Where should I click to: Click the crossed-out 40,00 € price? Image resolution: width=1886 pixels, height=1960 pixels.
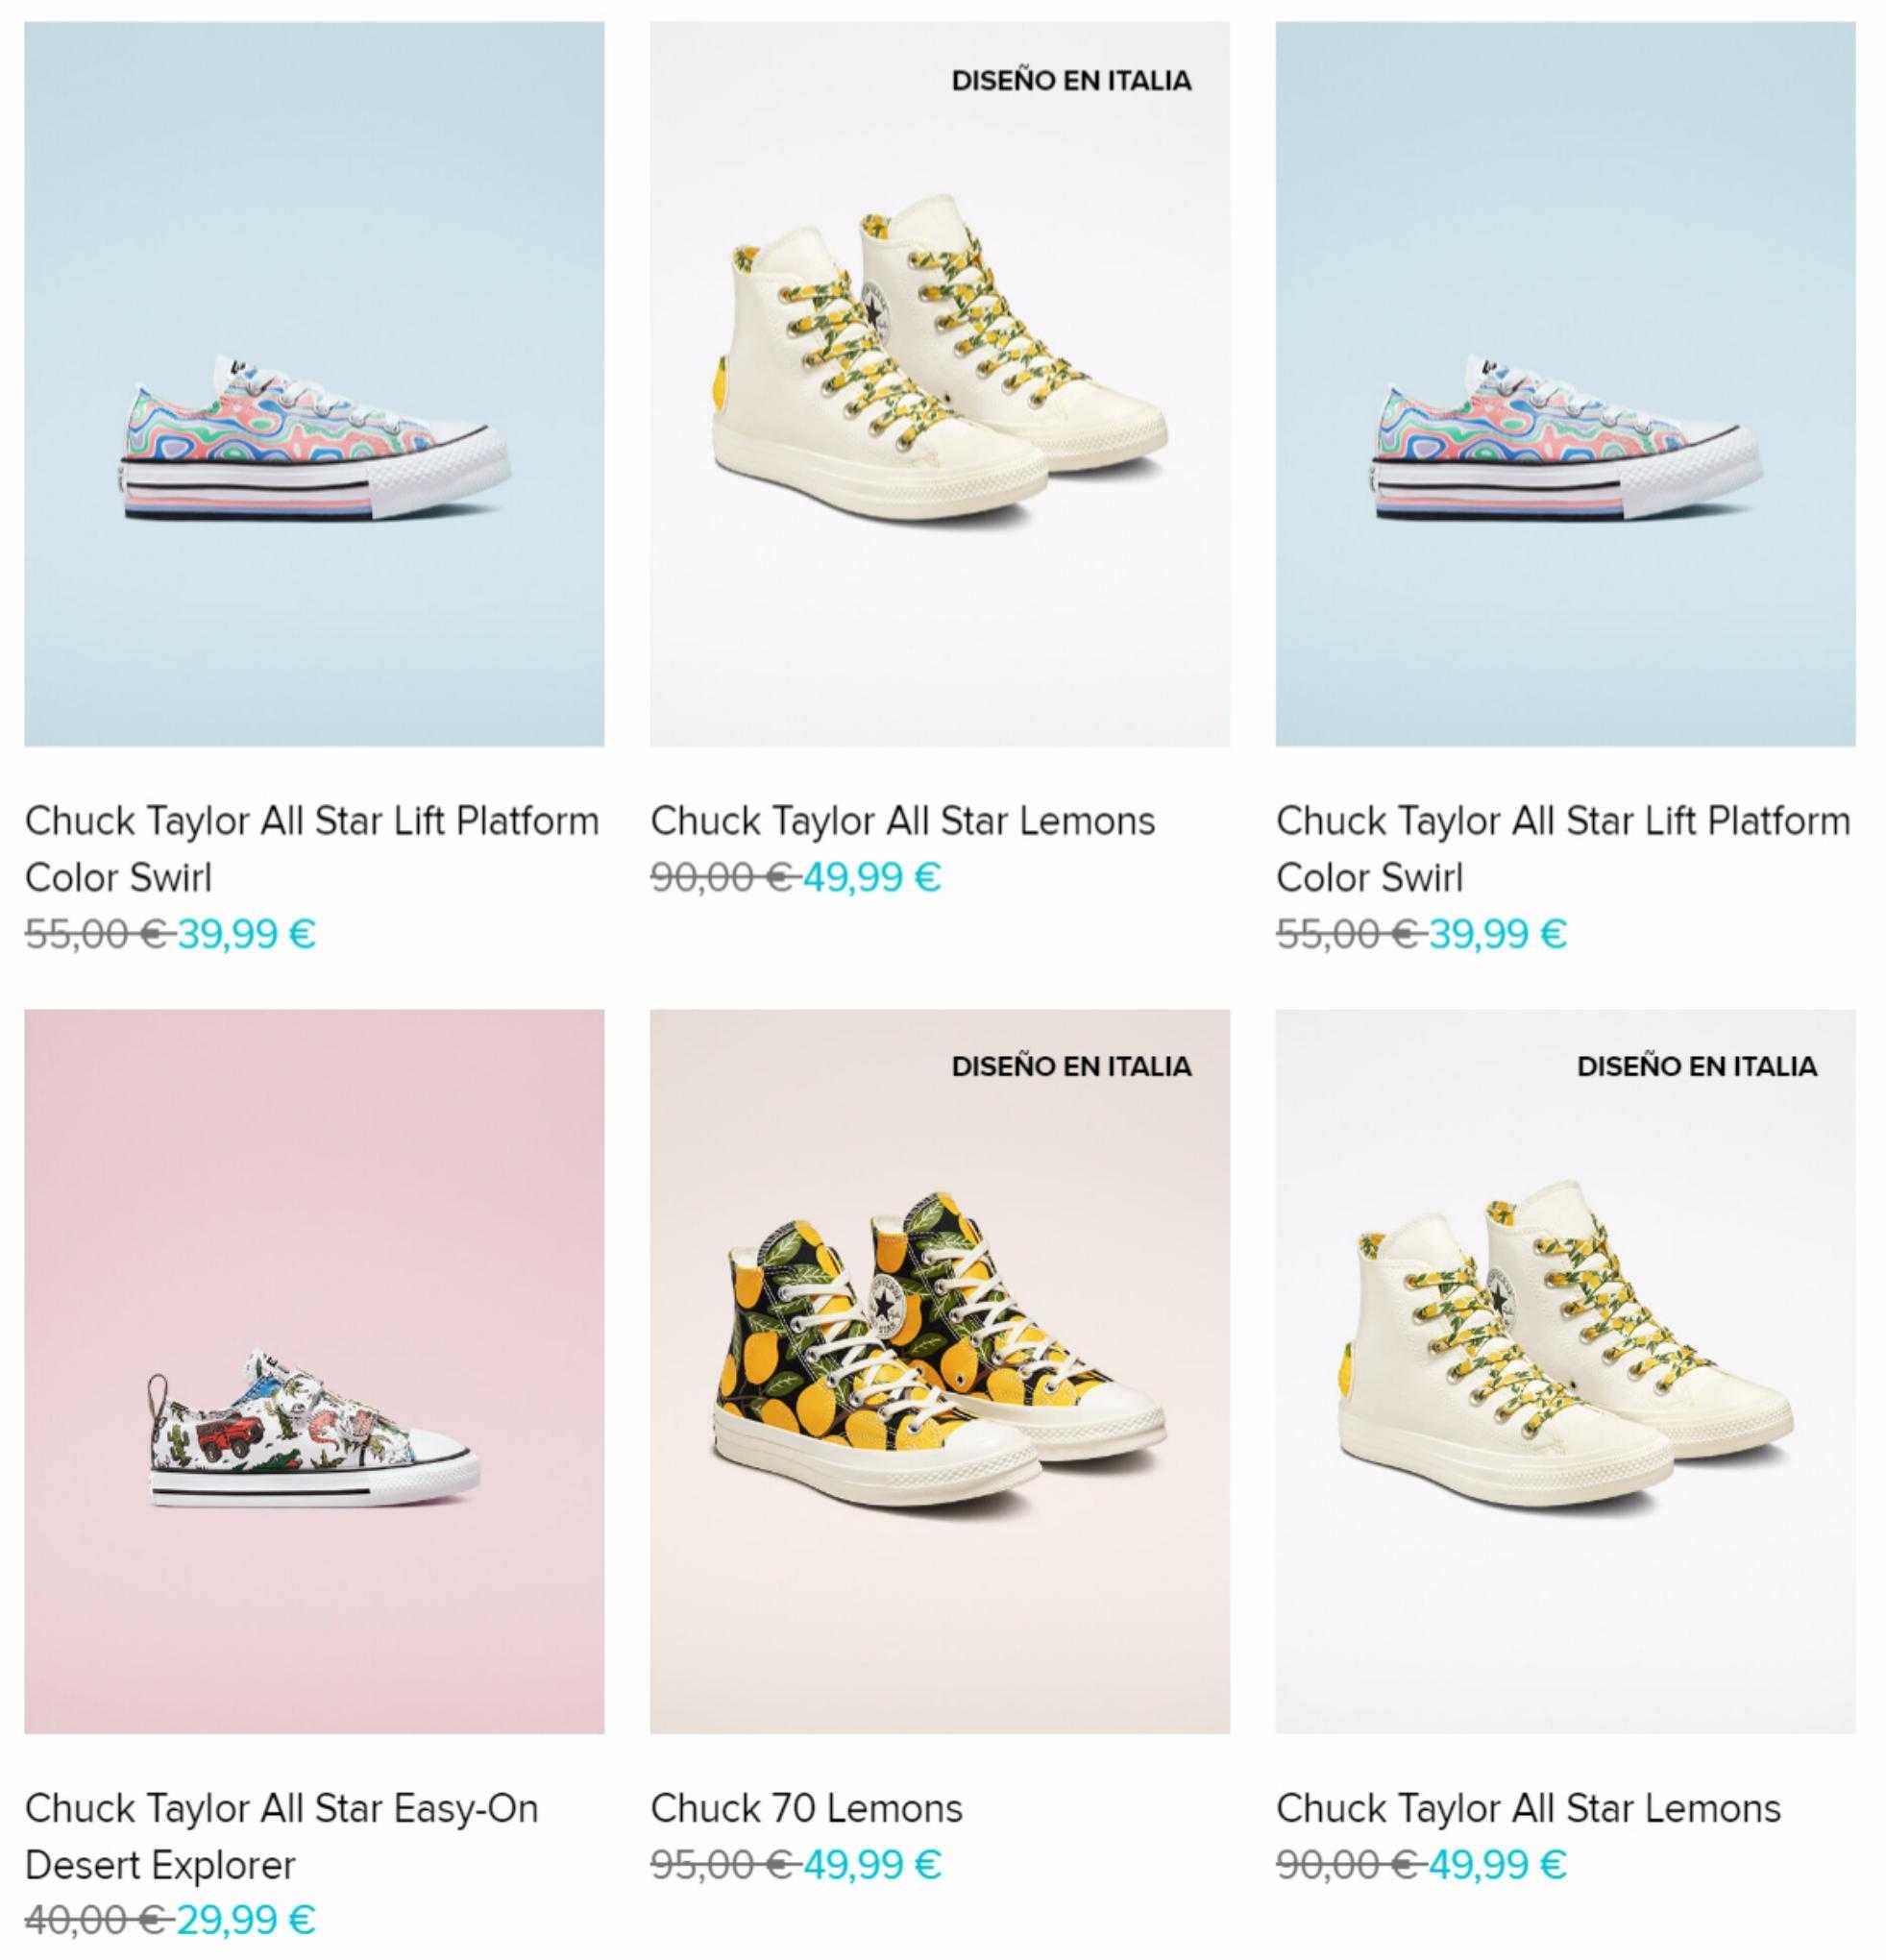[95, 1919]
